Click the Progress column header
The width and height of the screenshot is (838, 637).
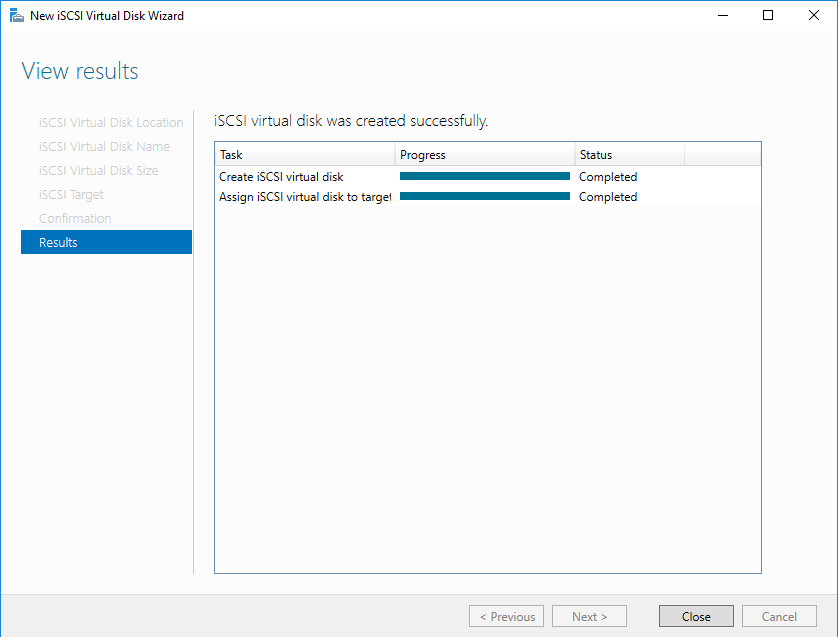coord(484,155)
